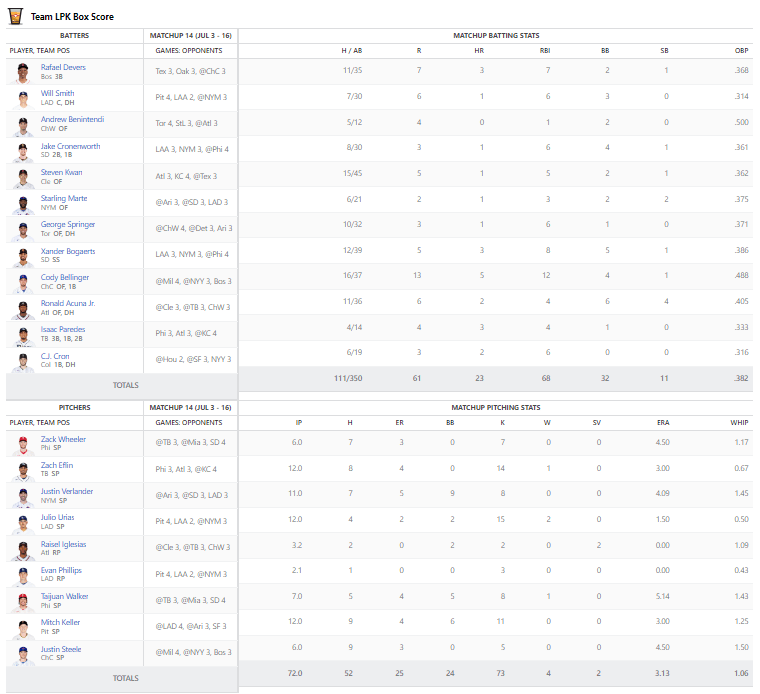Open the Xander Bogaerts player link

pos(68,251)
